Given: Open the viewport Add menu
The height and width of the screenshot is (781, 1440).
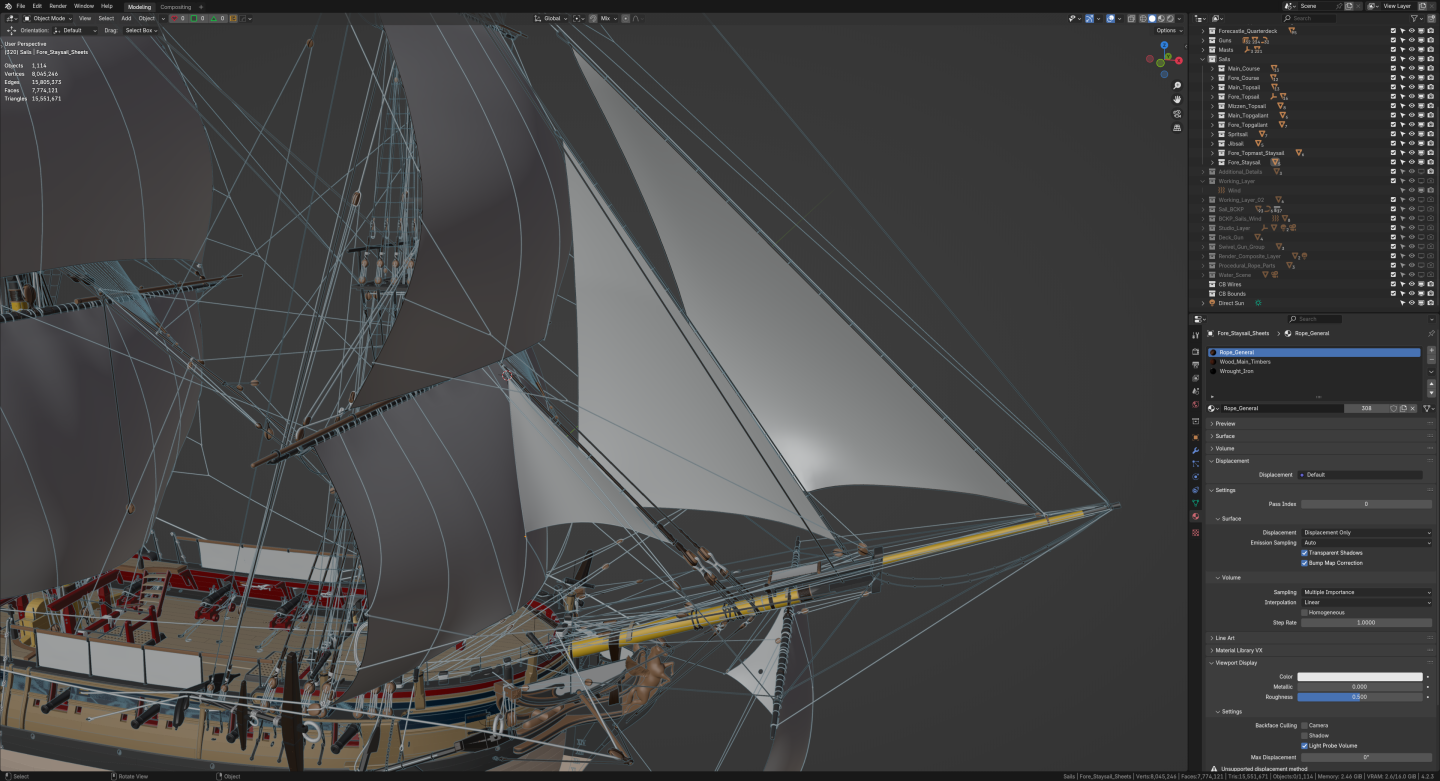Looking at the screenshot, I should pyautogui.click(x=126, y=18).
